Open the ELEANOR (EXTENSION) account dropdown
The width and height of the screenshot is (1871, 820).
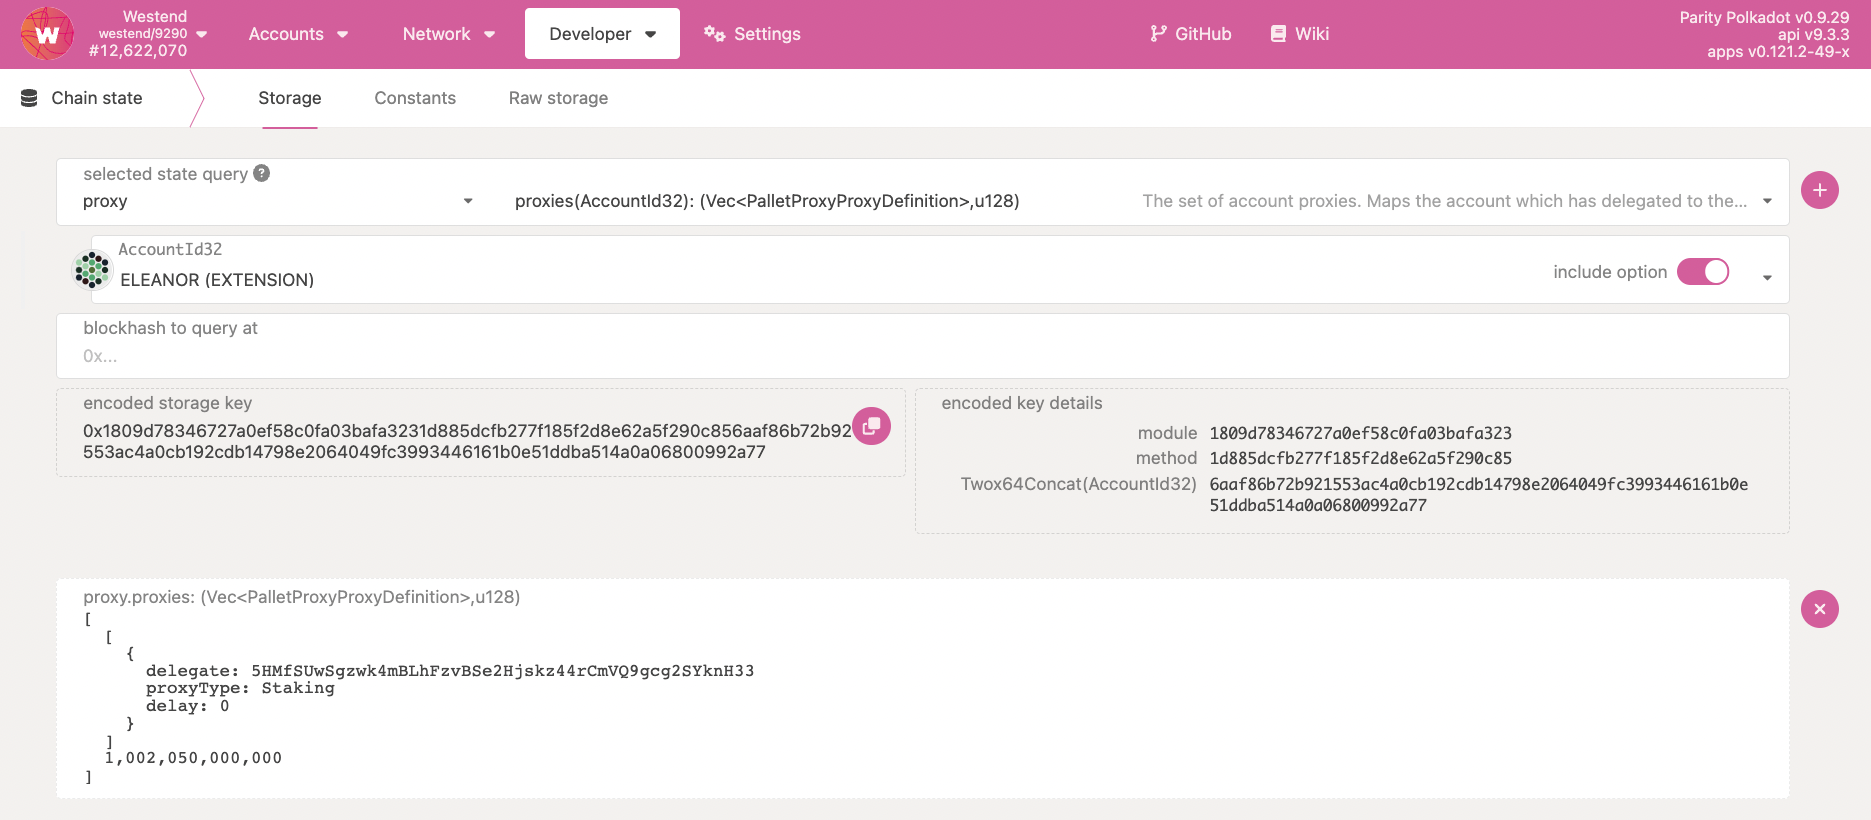click(940, 270)
